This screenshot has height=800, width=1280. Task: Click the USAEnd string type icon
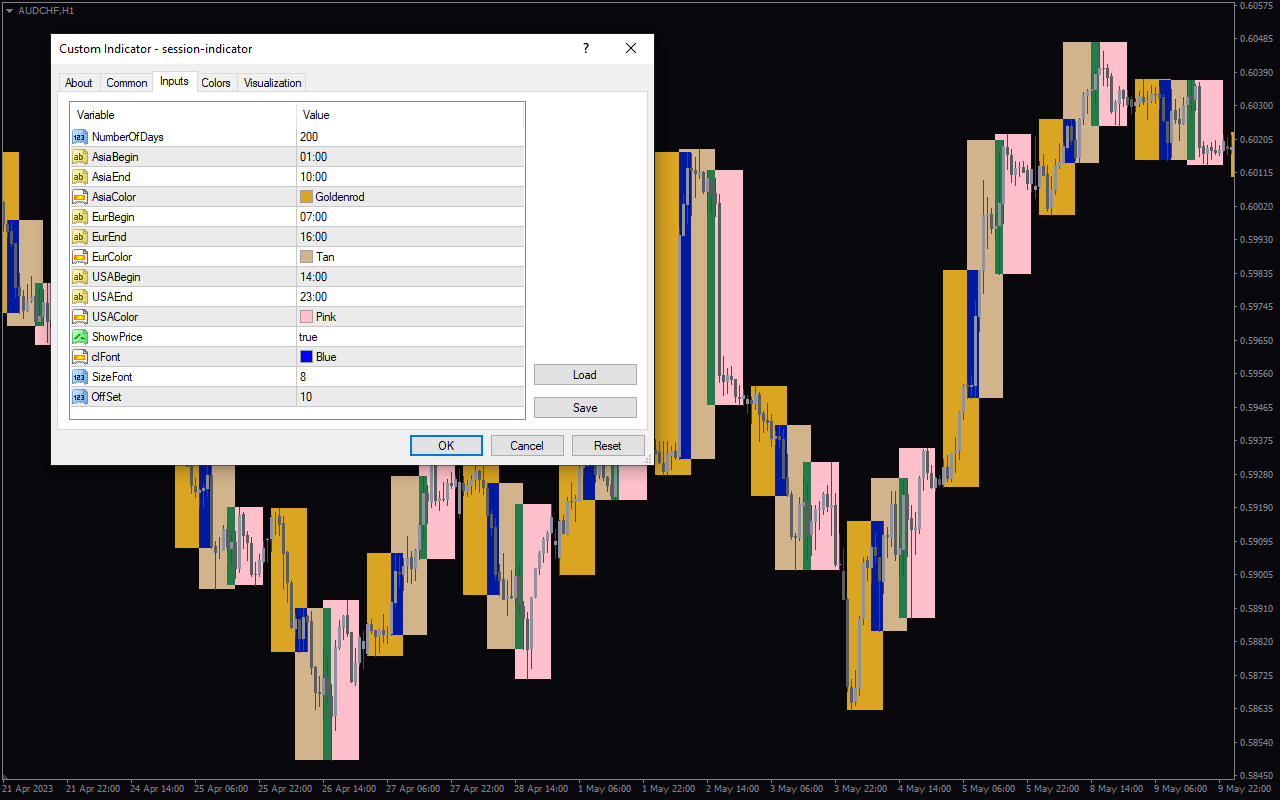tap(79, 297)
